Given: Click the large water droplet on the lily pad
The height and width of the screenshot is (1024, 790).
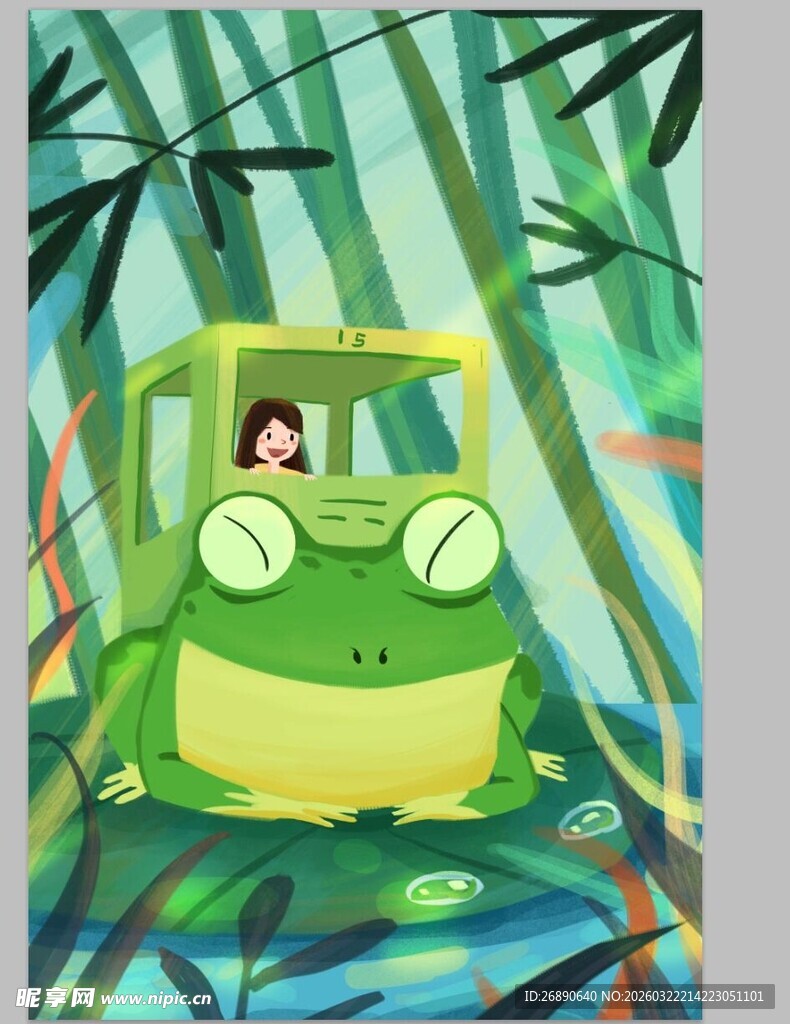Looking at the screenshot, I should pyautogui.click(x=443, y=887).
